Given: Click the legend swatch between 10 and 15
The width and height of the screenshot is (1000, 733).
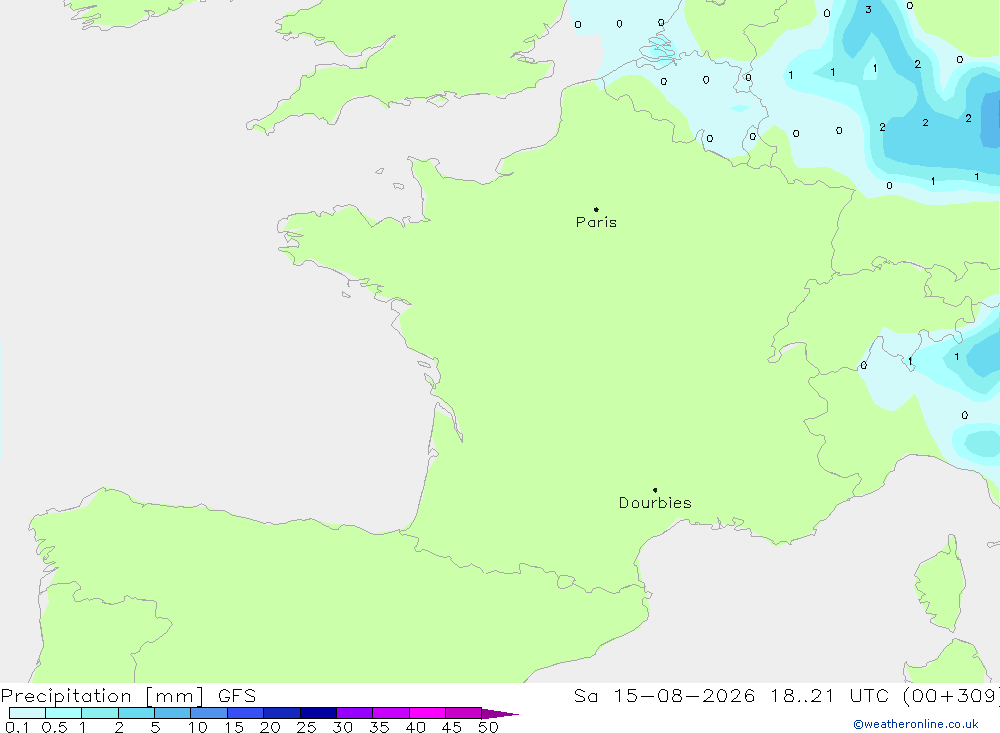Looking at the screenshot, I should [209, 713].
